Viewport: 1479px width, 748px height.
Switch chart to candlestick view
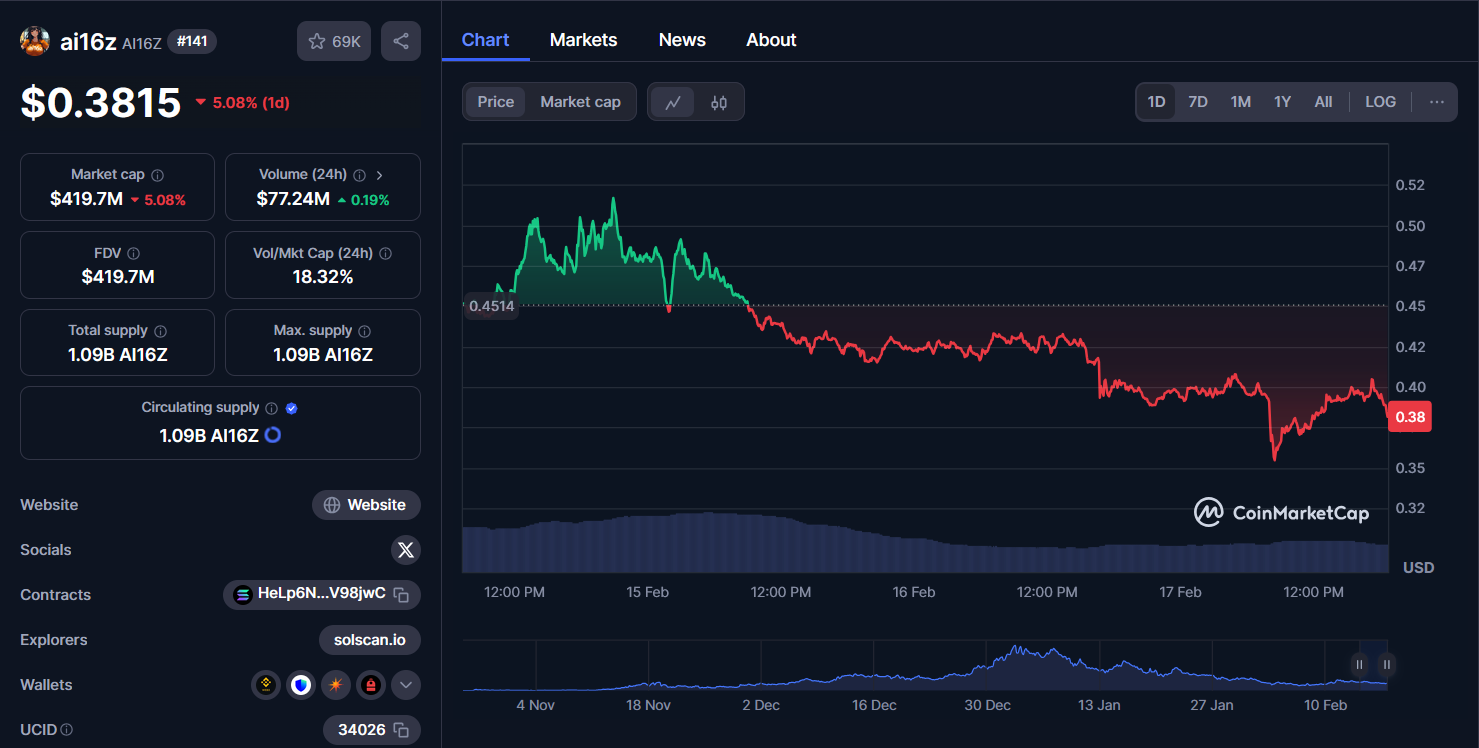718,101
